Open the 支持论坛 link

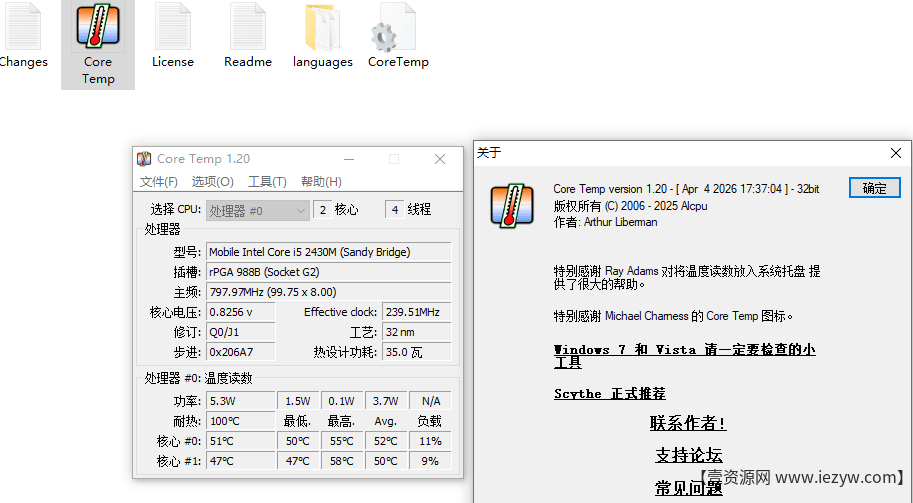click(689, 455)
